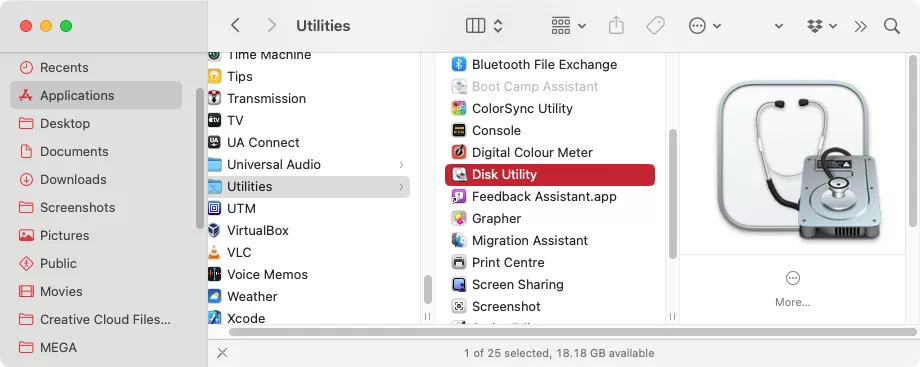Select the VLC cone icon
920x367 pixels.
pos(215,252)
